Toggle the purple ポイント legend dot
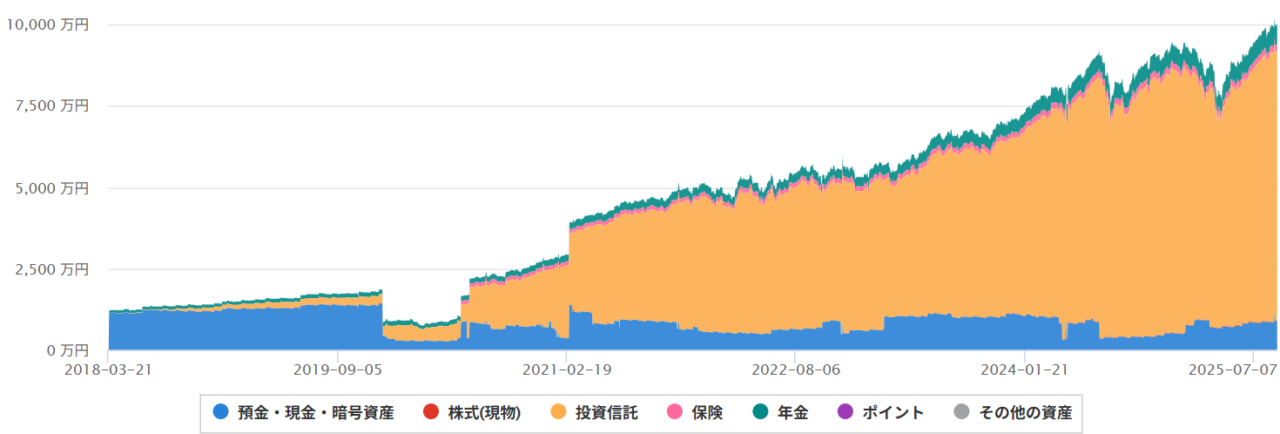This screenshot has height=434, width=1280. pos(845,412)
